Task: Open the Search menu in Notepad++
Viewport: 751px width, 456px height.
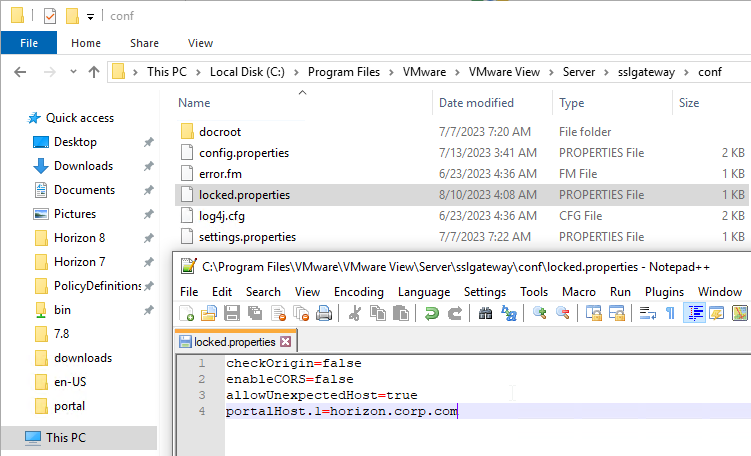Action: [263, 292]
